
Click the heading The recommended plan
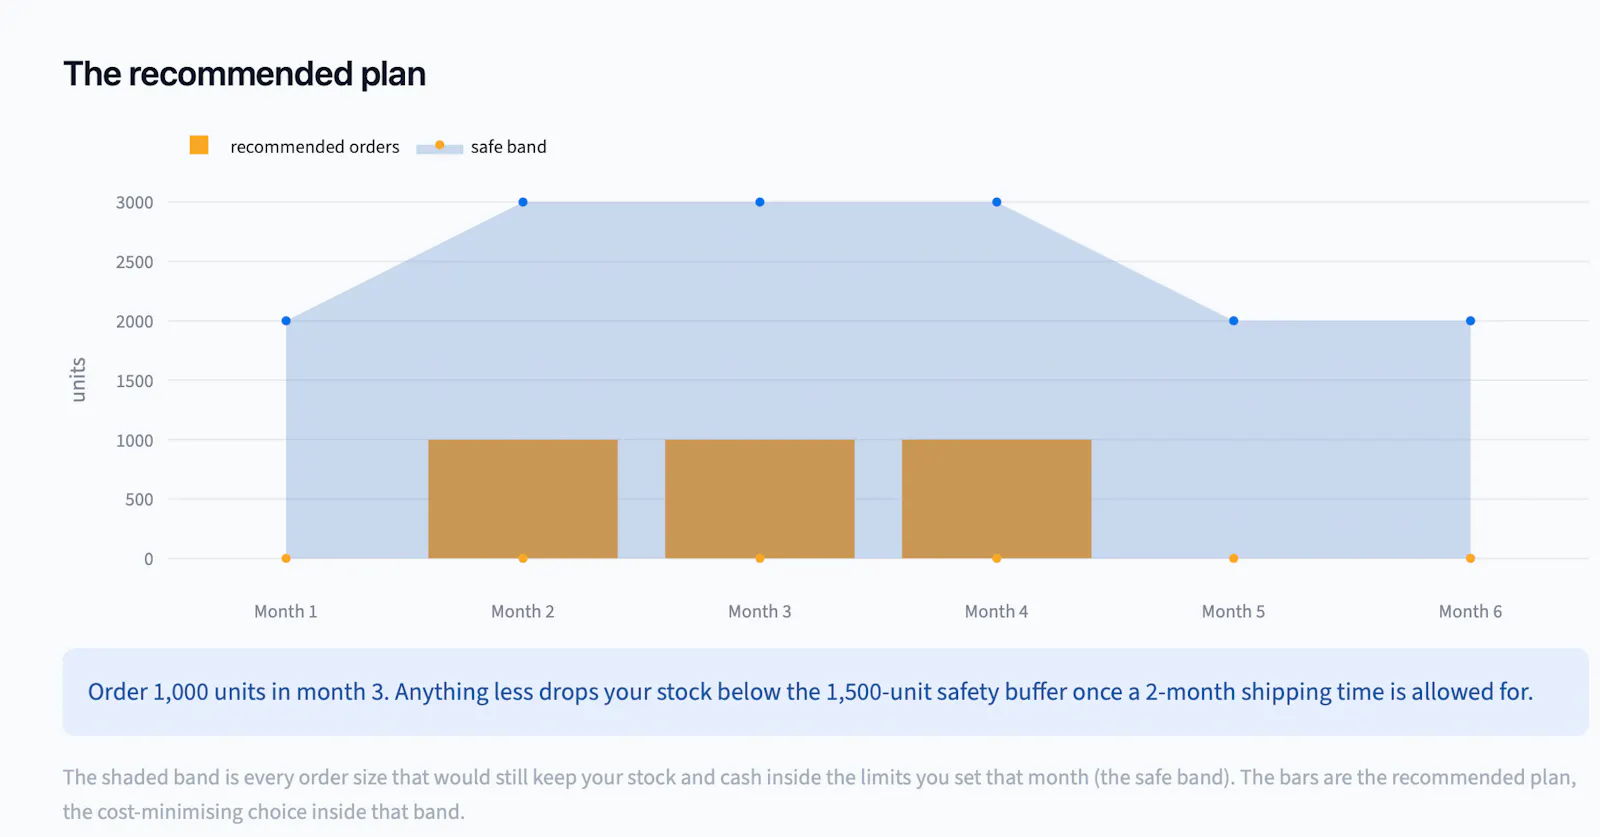pos(245,74)
